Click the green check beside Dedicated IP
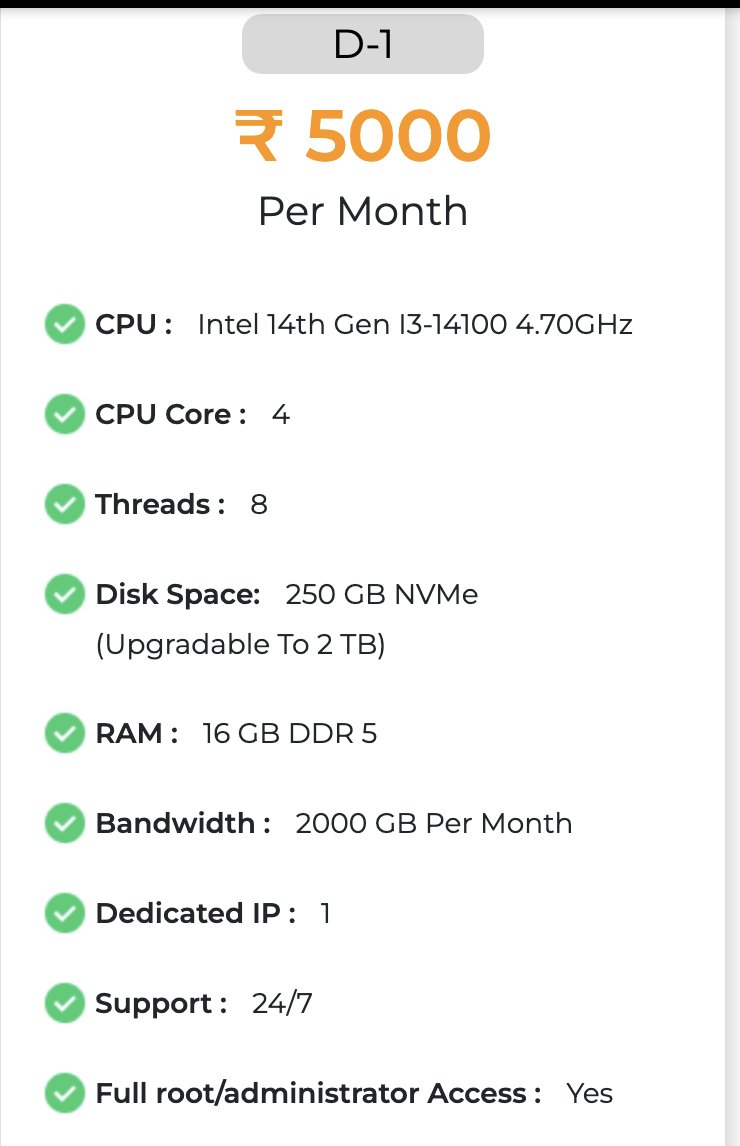 [65, 914]
